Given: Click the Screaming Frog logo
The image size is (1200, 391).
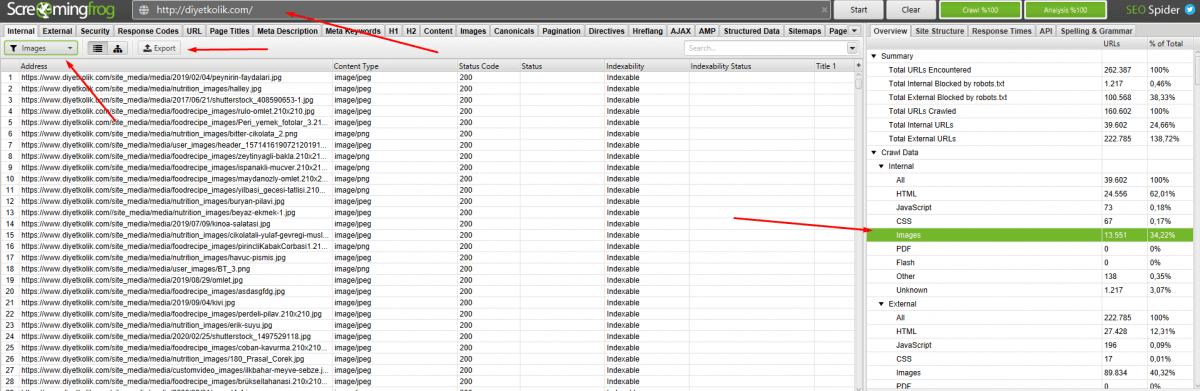Looking at the screenshot, I should tap(62, 11).
